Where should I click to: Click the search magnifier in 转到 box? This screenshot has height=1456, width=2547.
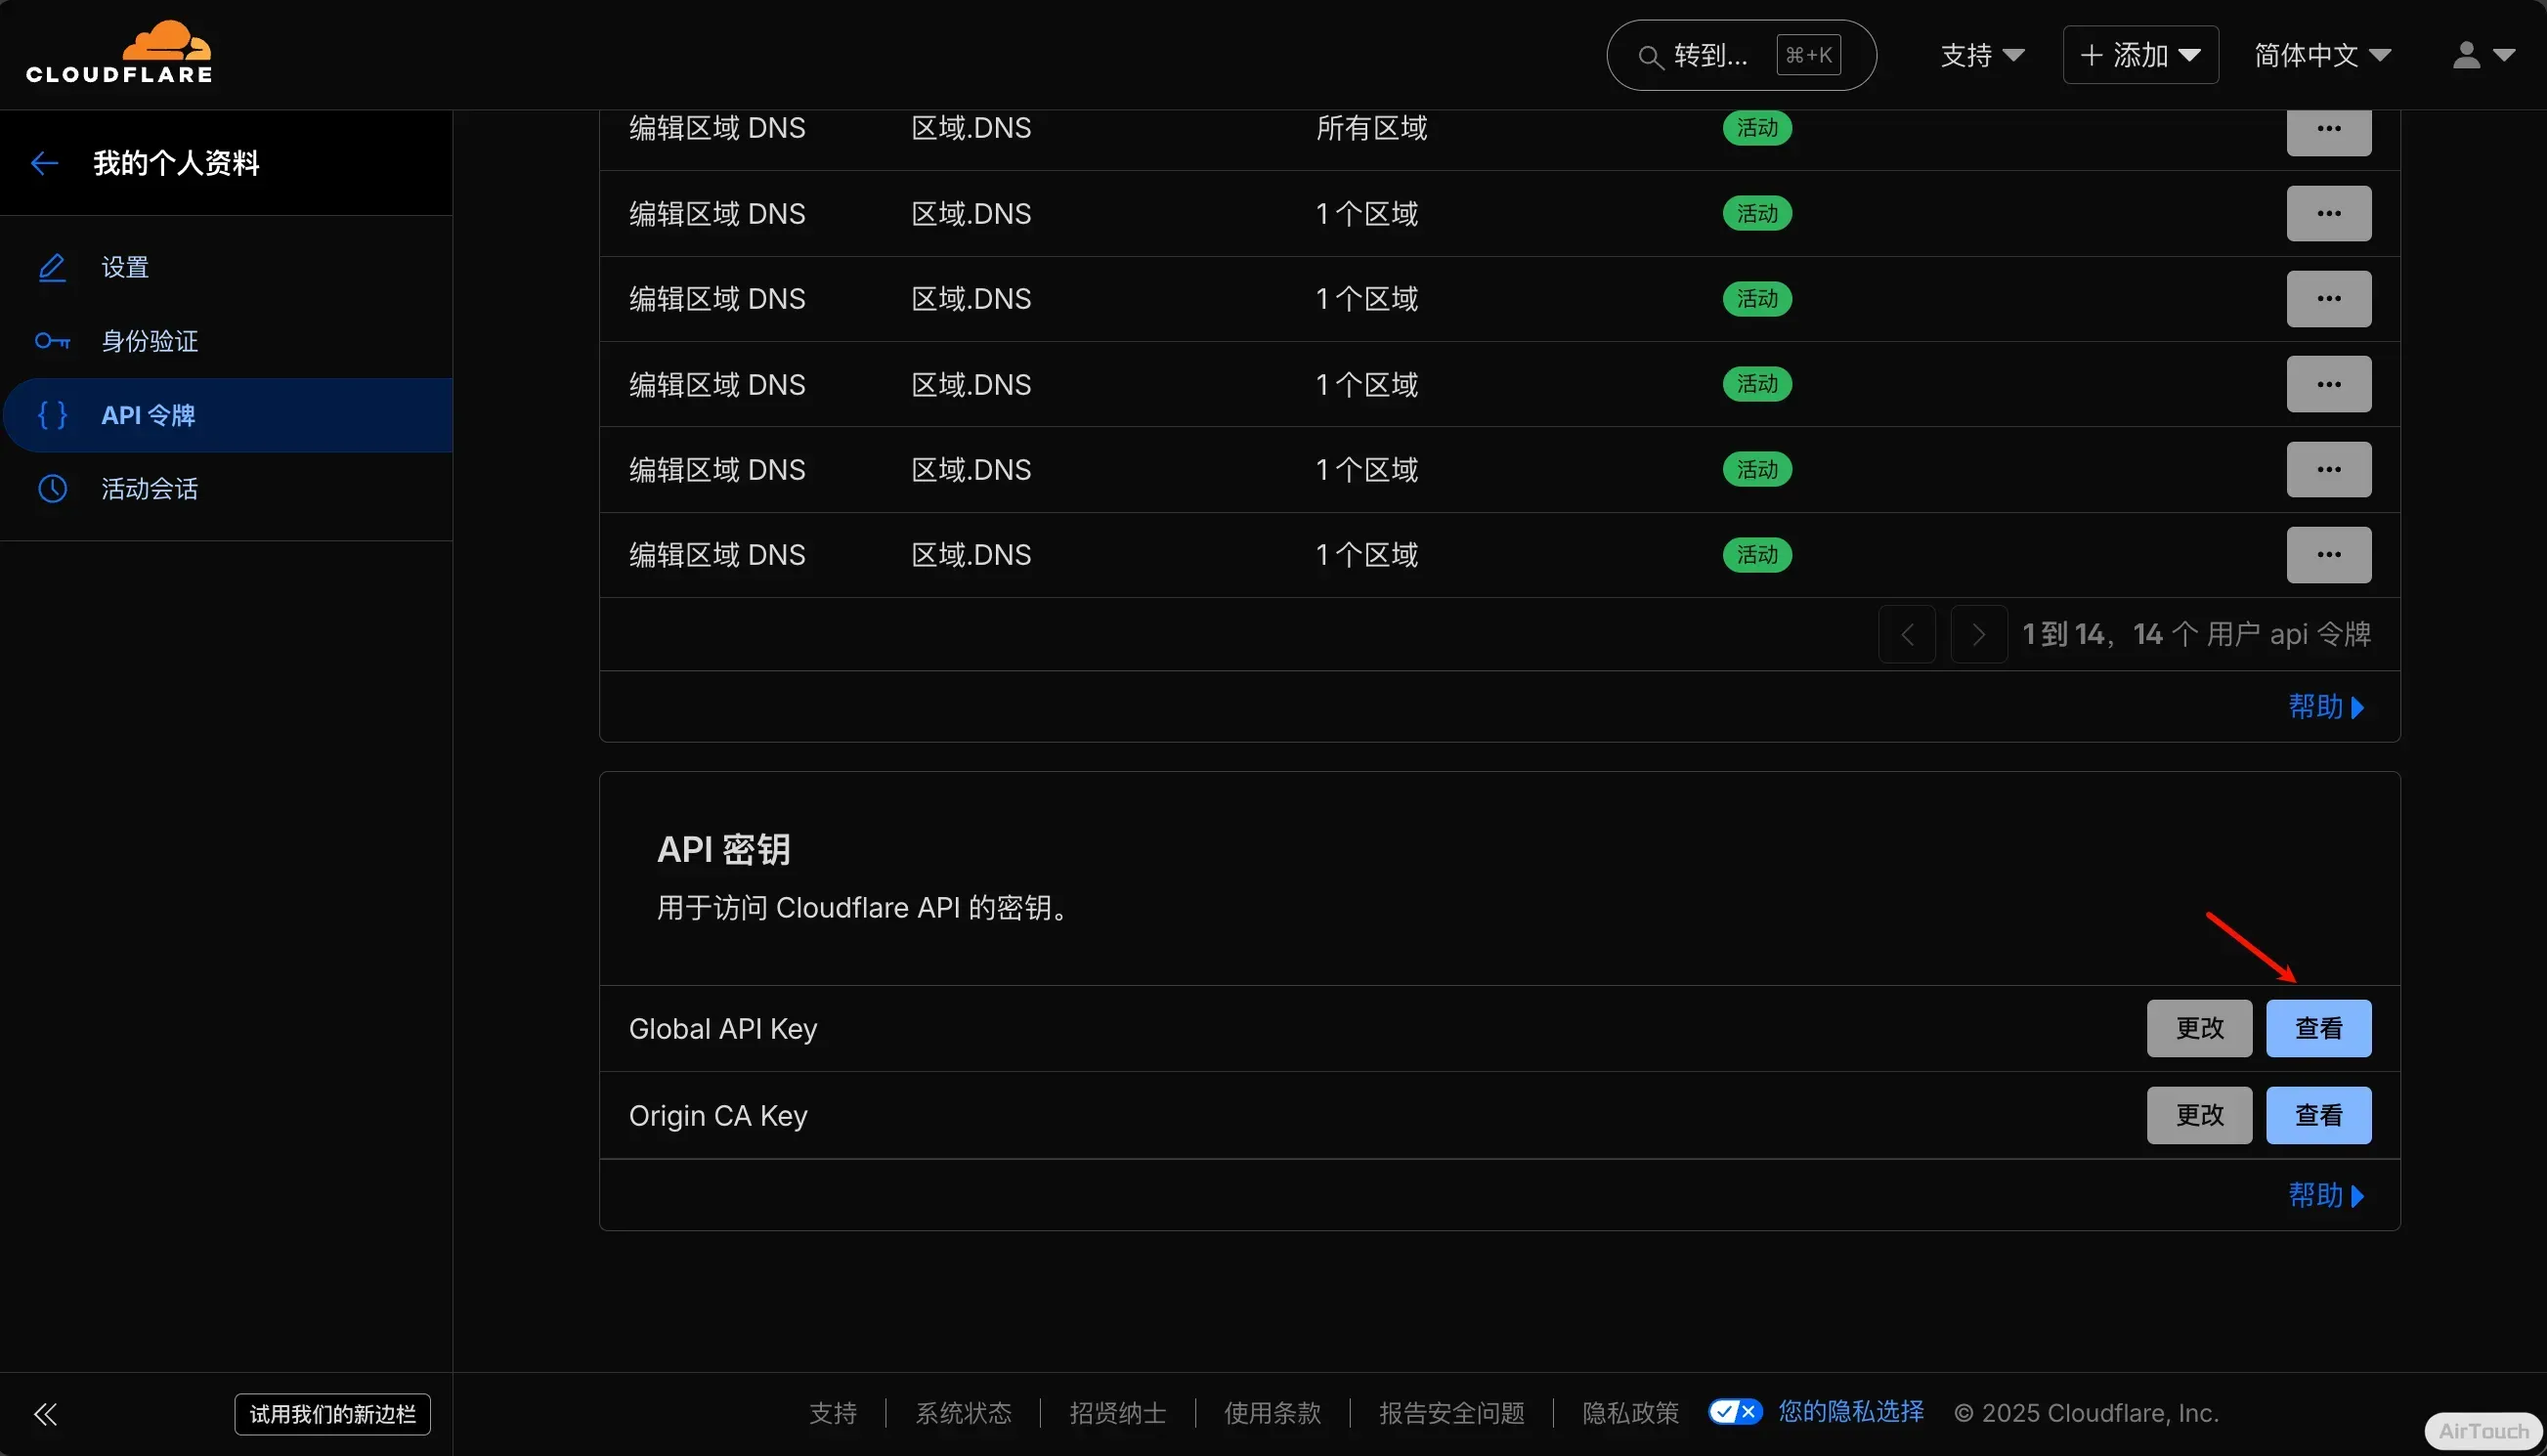(1650, 57)
